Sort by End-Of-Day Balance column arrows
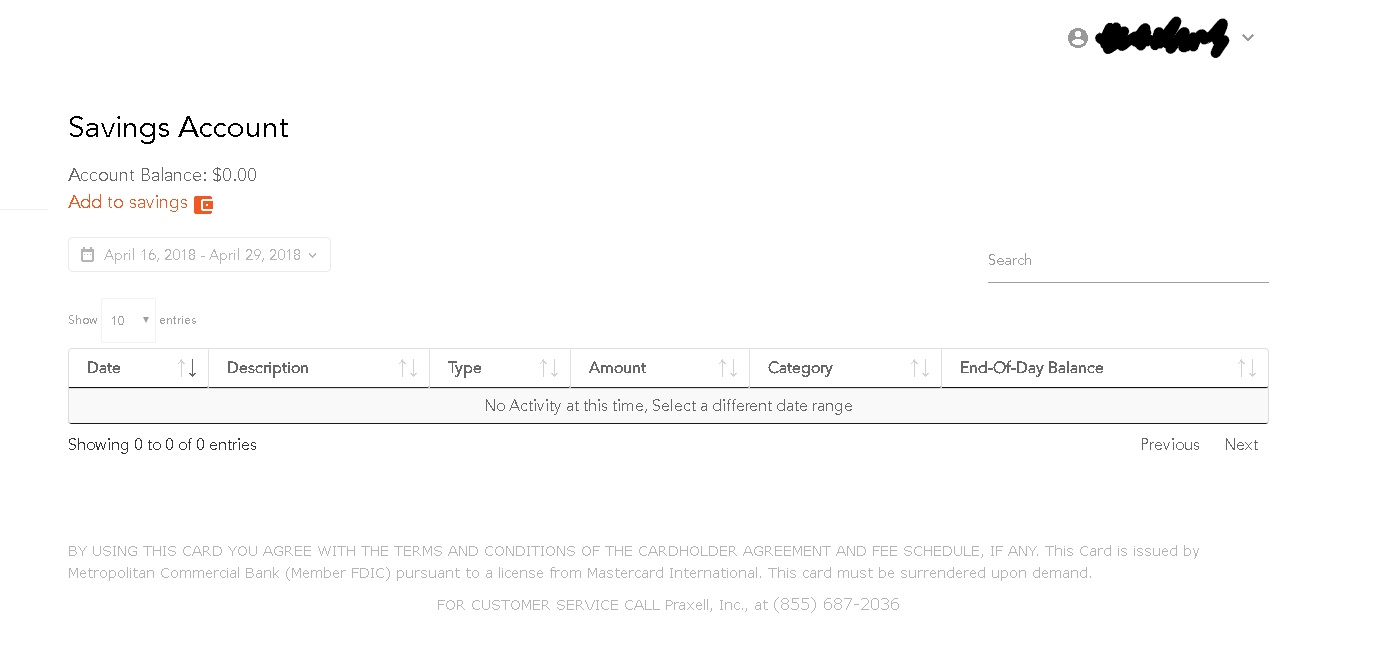This screenshot has height=666, width=1378. tap(1246, 368)
